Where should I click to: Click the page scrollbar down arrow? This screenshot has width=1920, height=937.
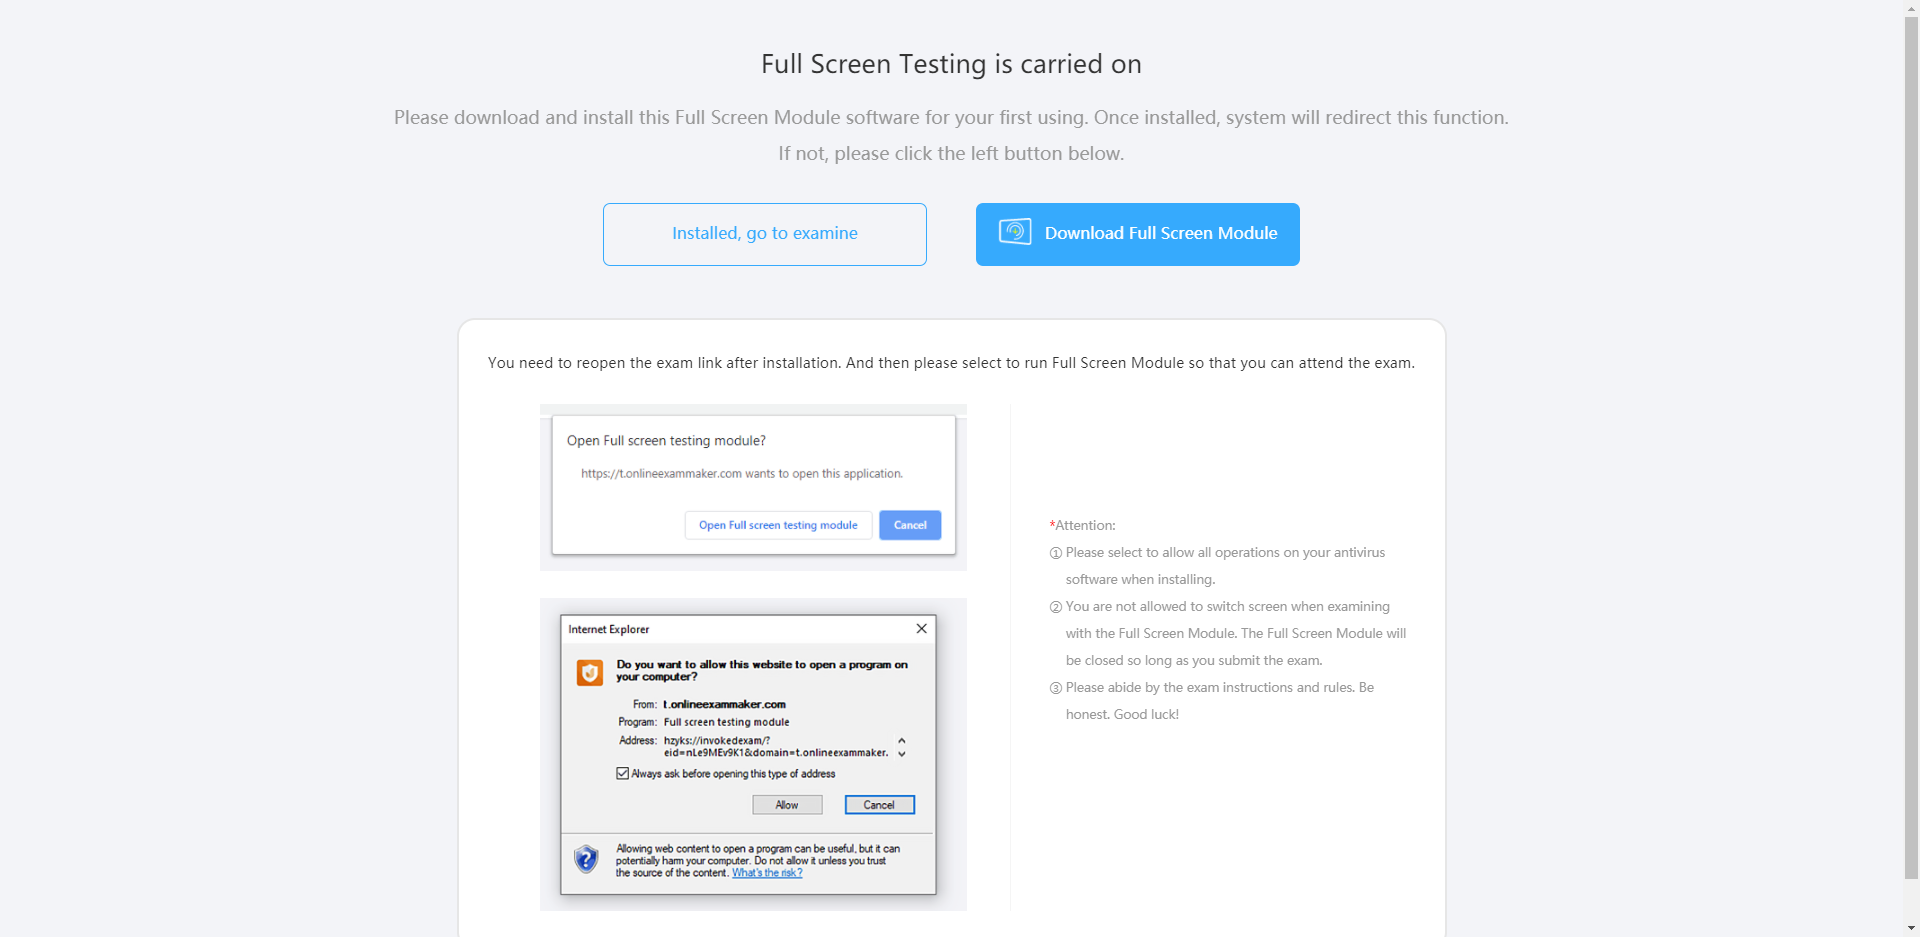(1912, 928)
